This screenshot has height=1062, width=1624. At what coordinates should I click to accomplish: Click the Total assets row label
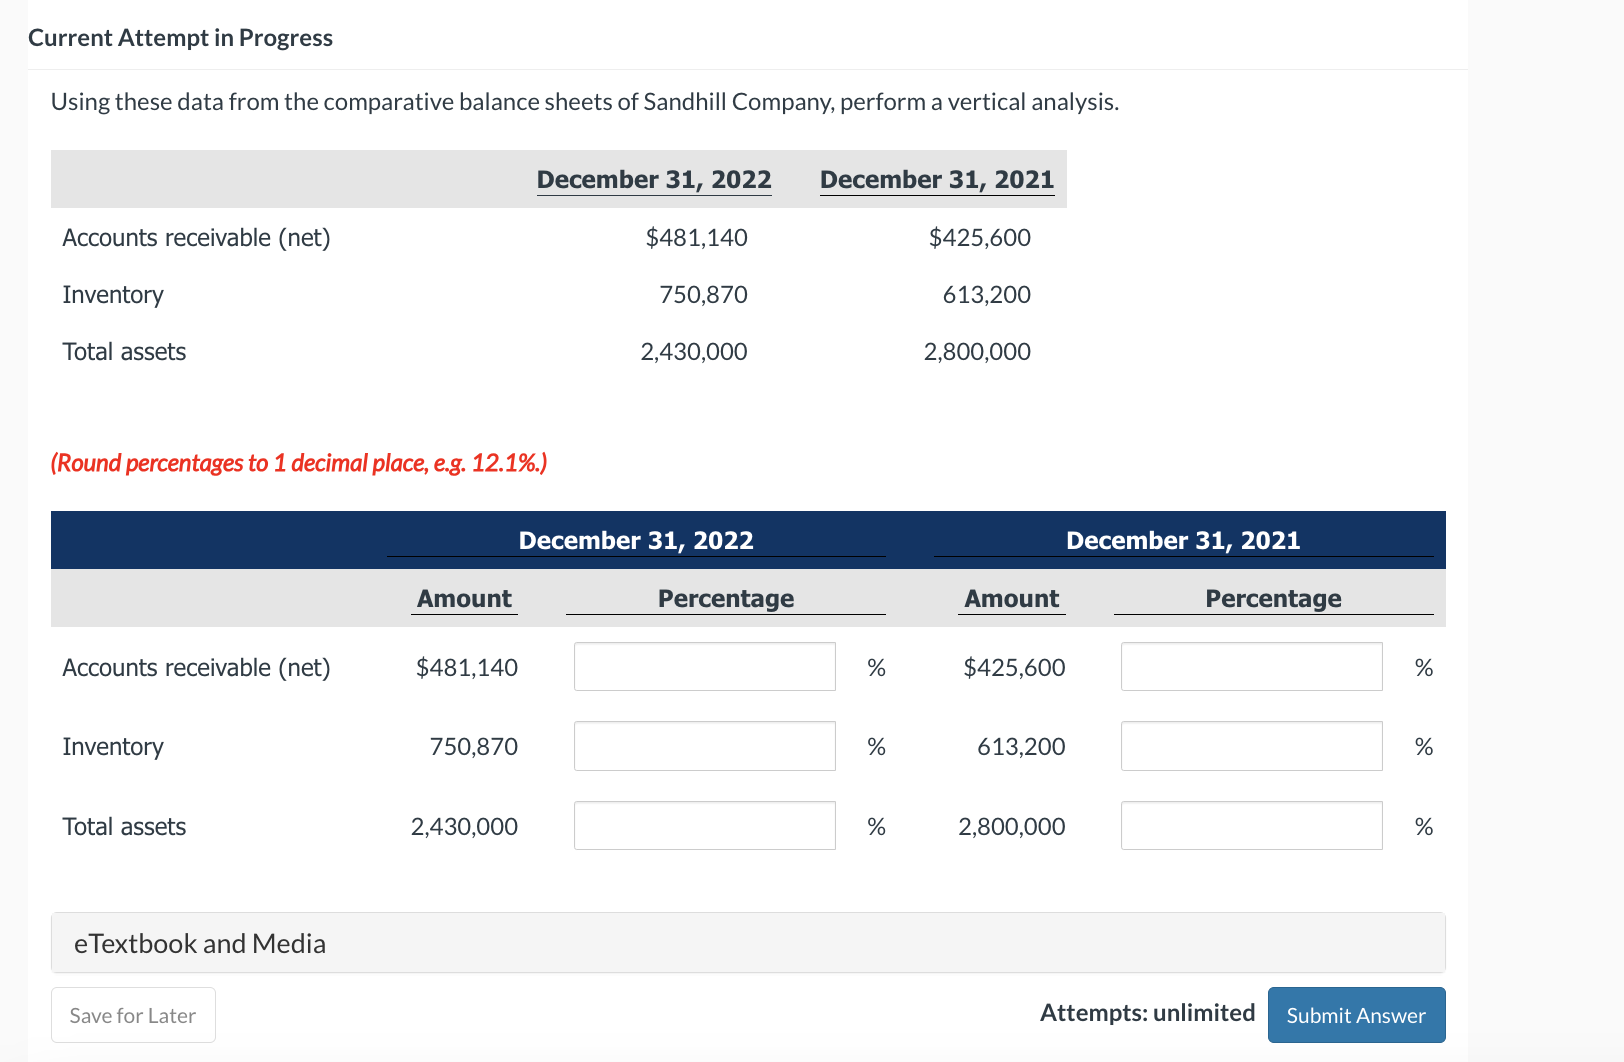[124, 825]
